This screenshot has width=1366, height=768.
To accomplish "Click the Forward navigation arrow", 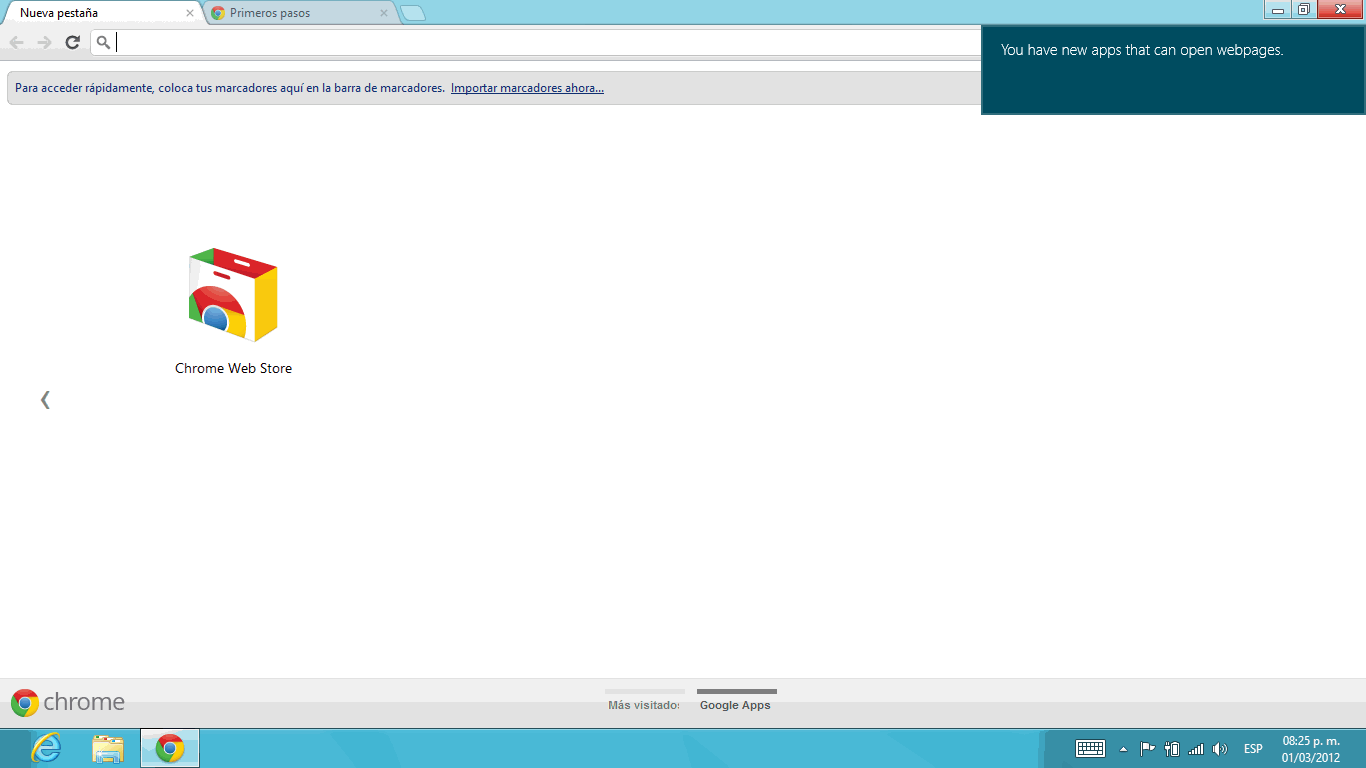I will pyautogui.click(x=44, y=42).
